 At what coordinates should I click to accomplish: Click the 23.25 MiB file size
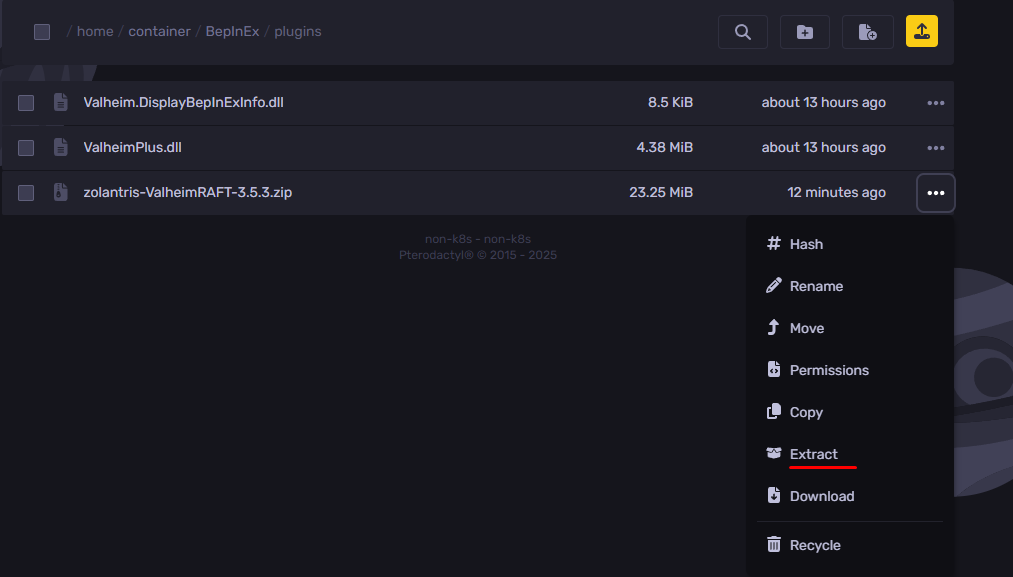[x=661, y=192]
